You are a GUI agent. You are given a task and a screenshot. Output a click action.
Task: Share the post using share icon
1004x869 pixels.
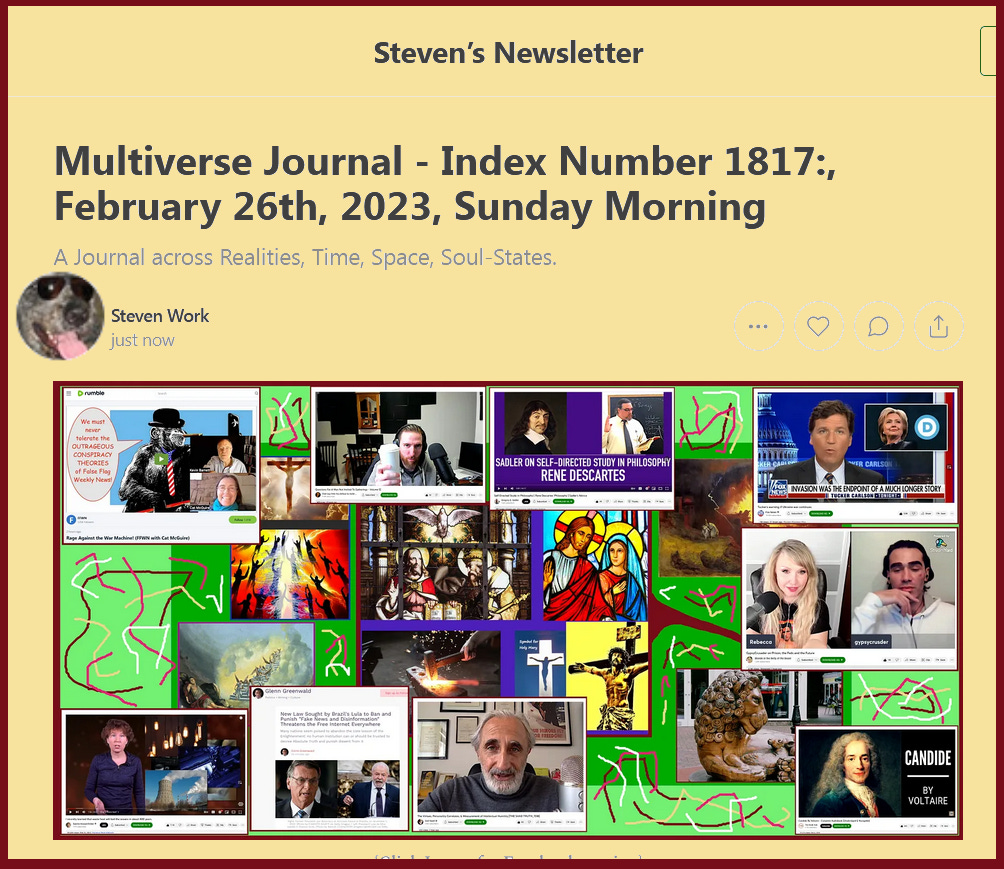[939, 327]
